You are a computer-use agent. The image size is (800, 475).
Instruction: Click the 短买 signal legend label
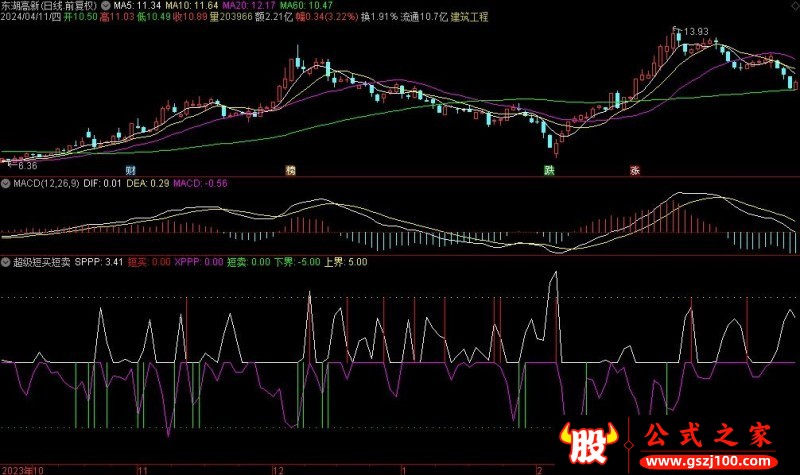click(x=137, y=262)
